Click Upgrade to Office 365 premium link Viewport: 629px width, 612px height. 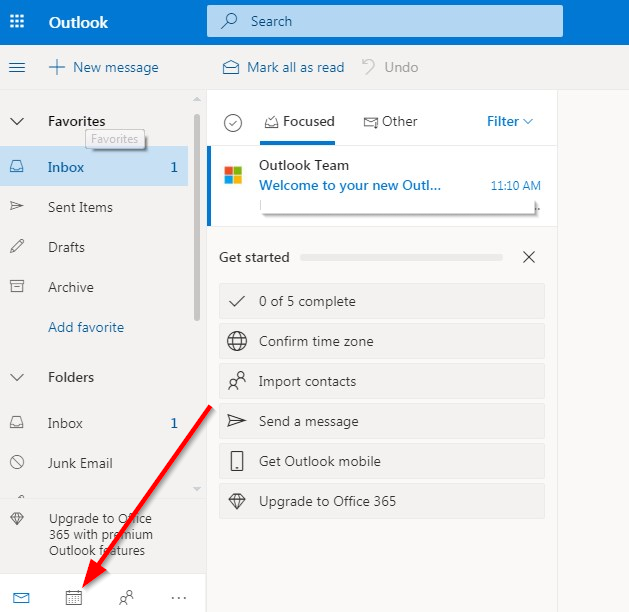[101, 534]
